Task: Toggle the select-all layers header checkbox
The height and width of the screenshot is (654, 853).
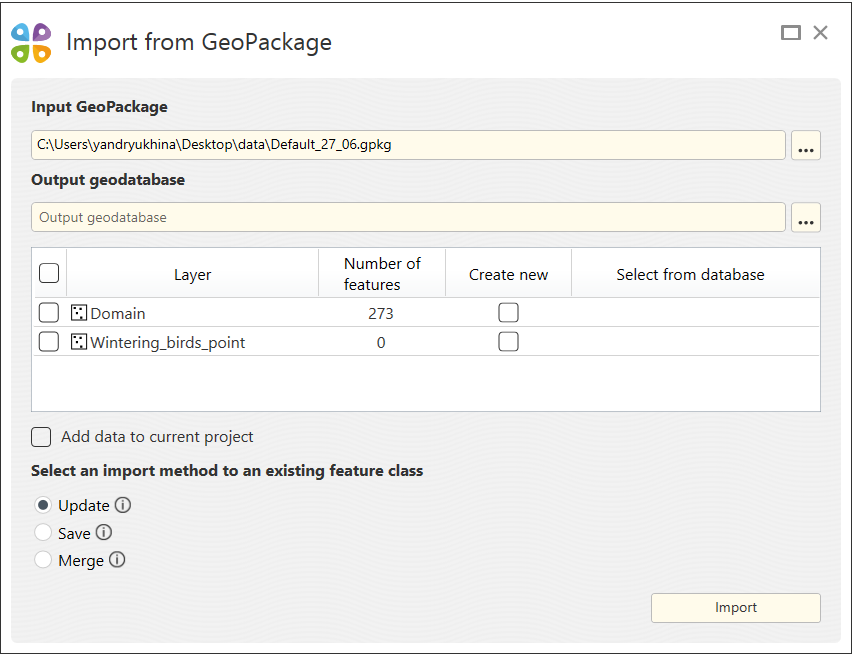Action: tap(49, 273)
